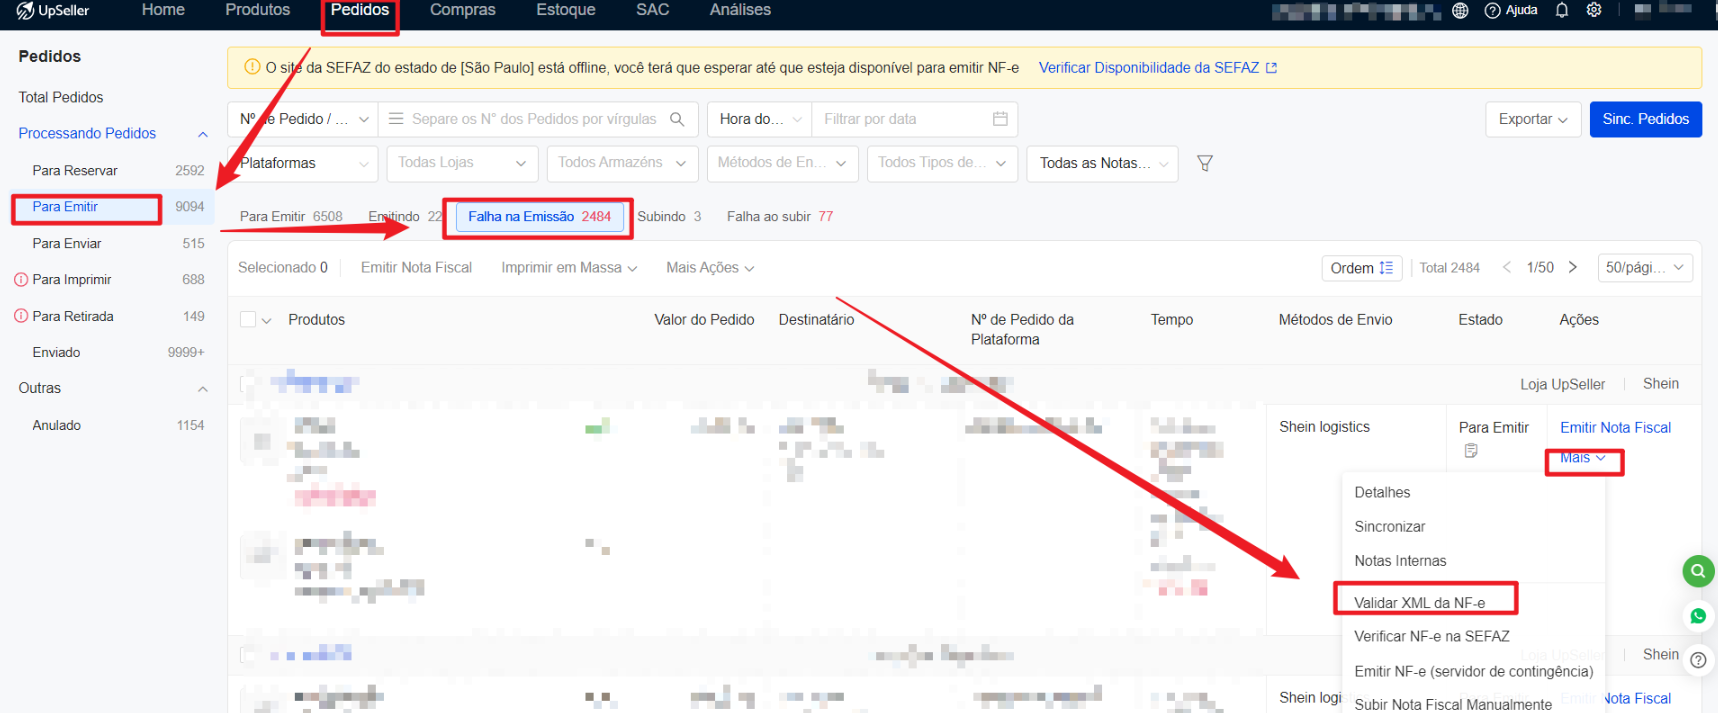This screenshot has height=713, width=1718.
Task: Click search magnifier in order number field
Action: [677, 119]
